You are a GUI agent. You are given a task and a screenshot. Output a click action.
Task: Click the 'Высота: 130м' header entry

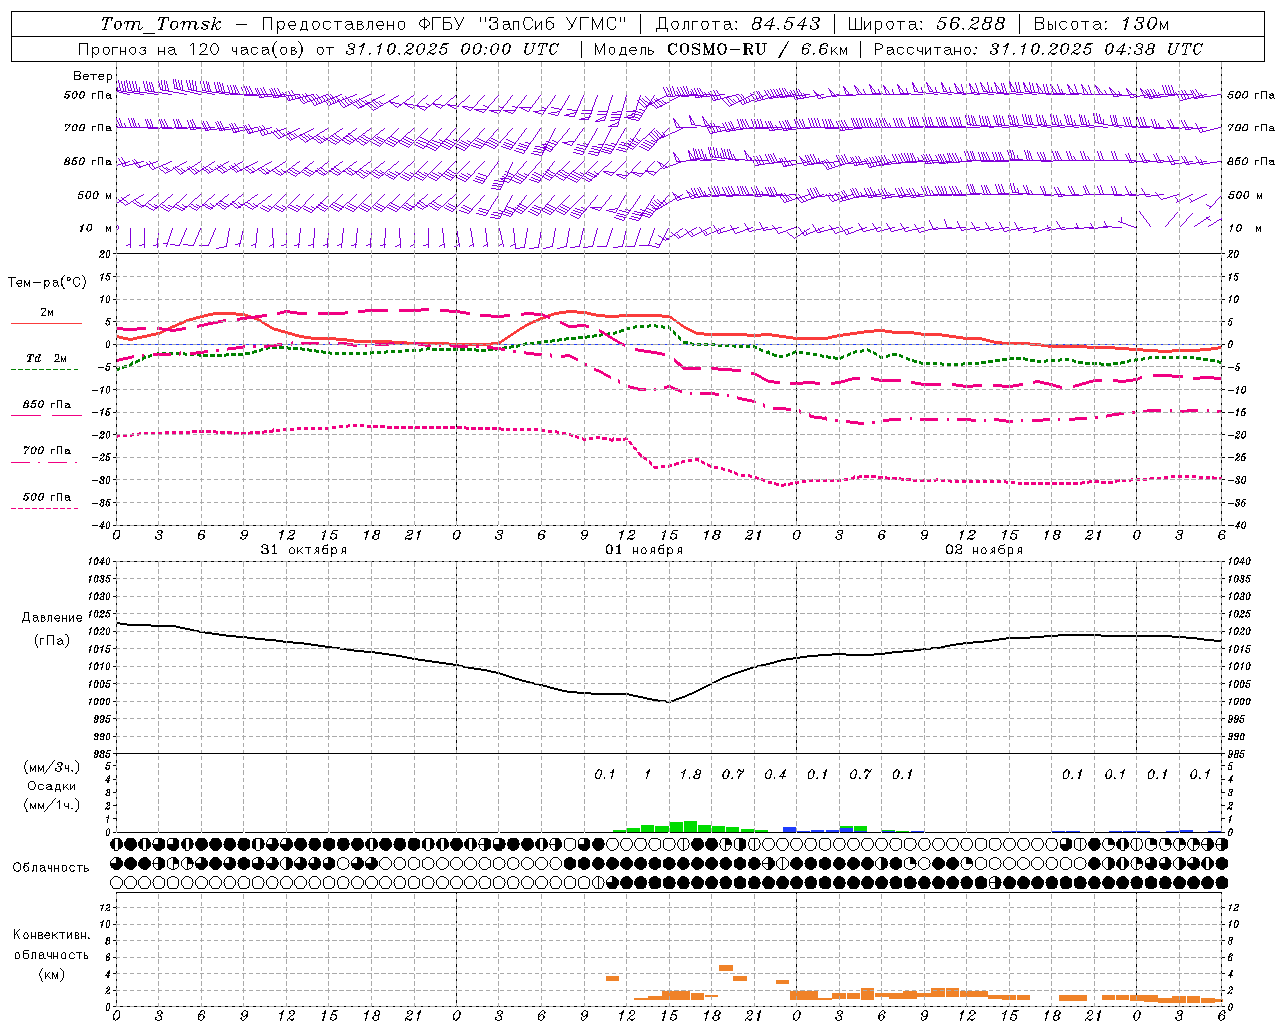point(1101,24)
